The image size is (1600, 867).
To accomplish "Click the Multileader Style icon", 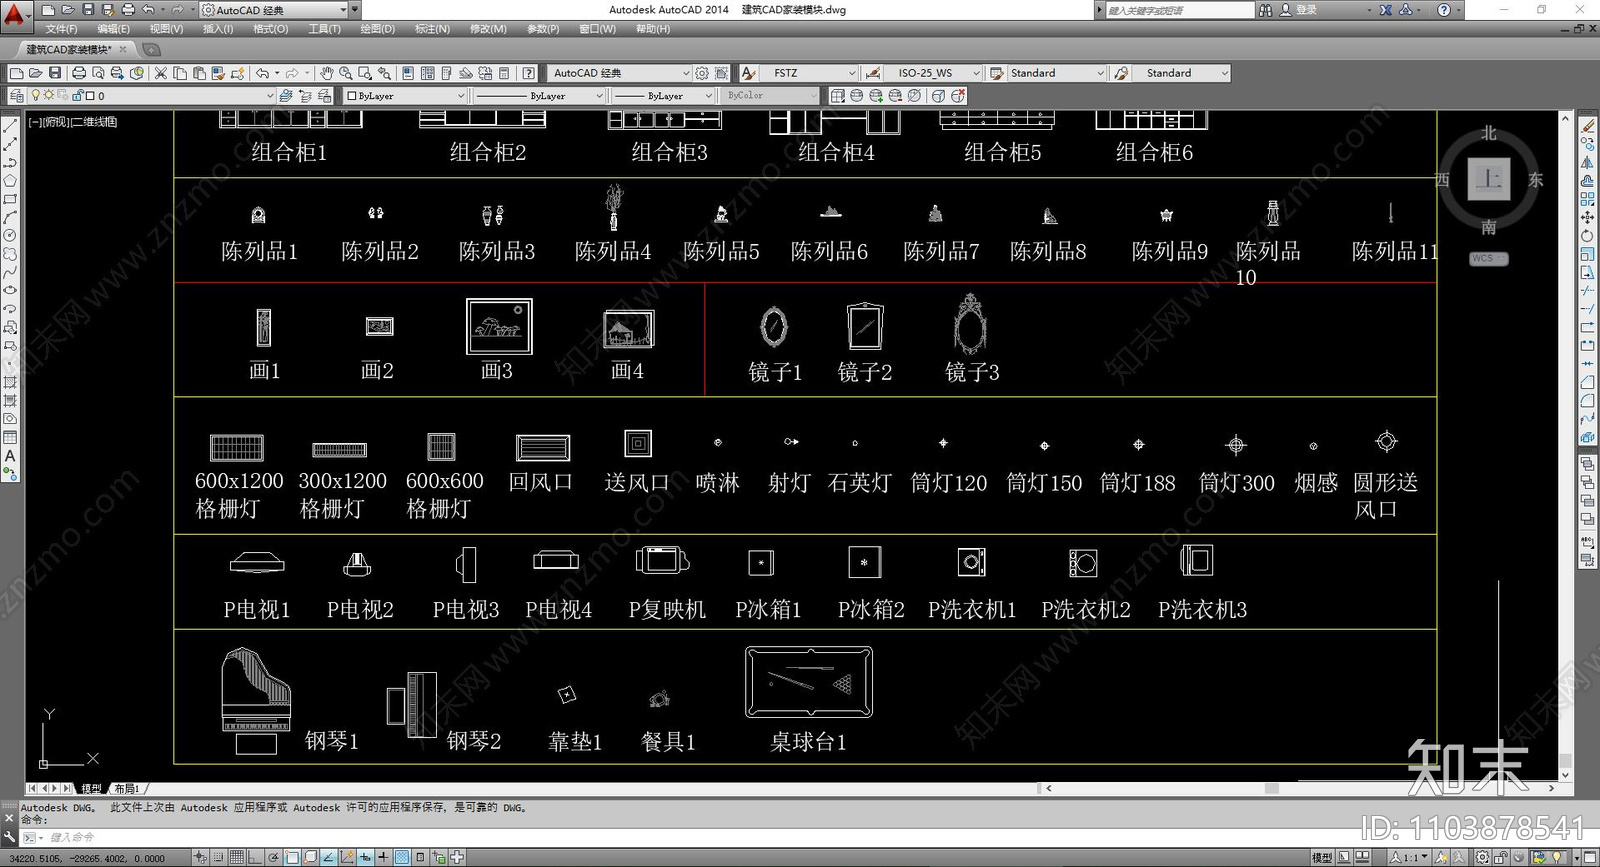I will [x=1121, y=73].
